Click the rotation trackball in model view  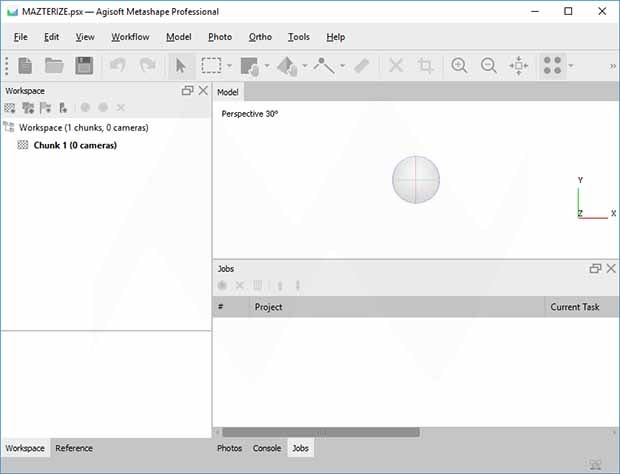(x=416, y=179)
